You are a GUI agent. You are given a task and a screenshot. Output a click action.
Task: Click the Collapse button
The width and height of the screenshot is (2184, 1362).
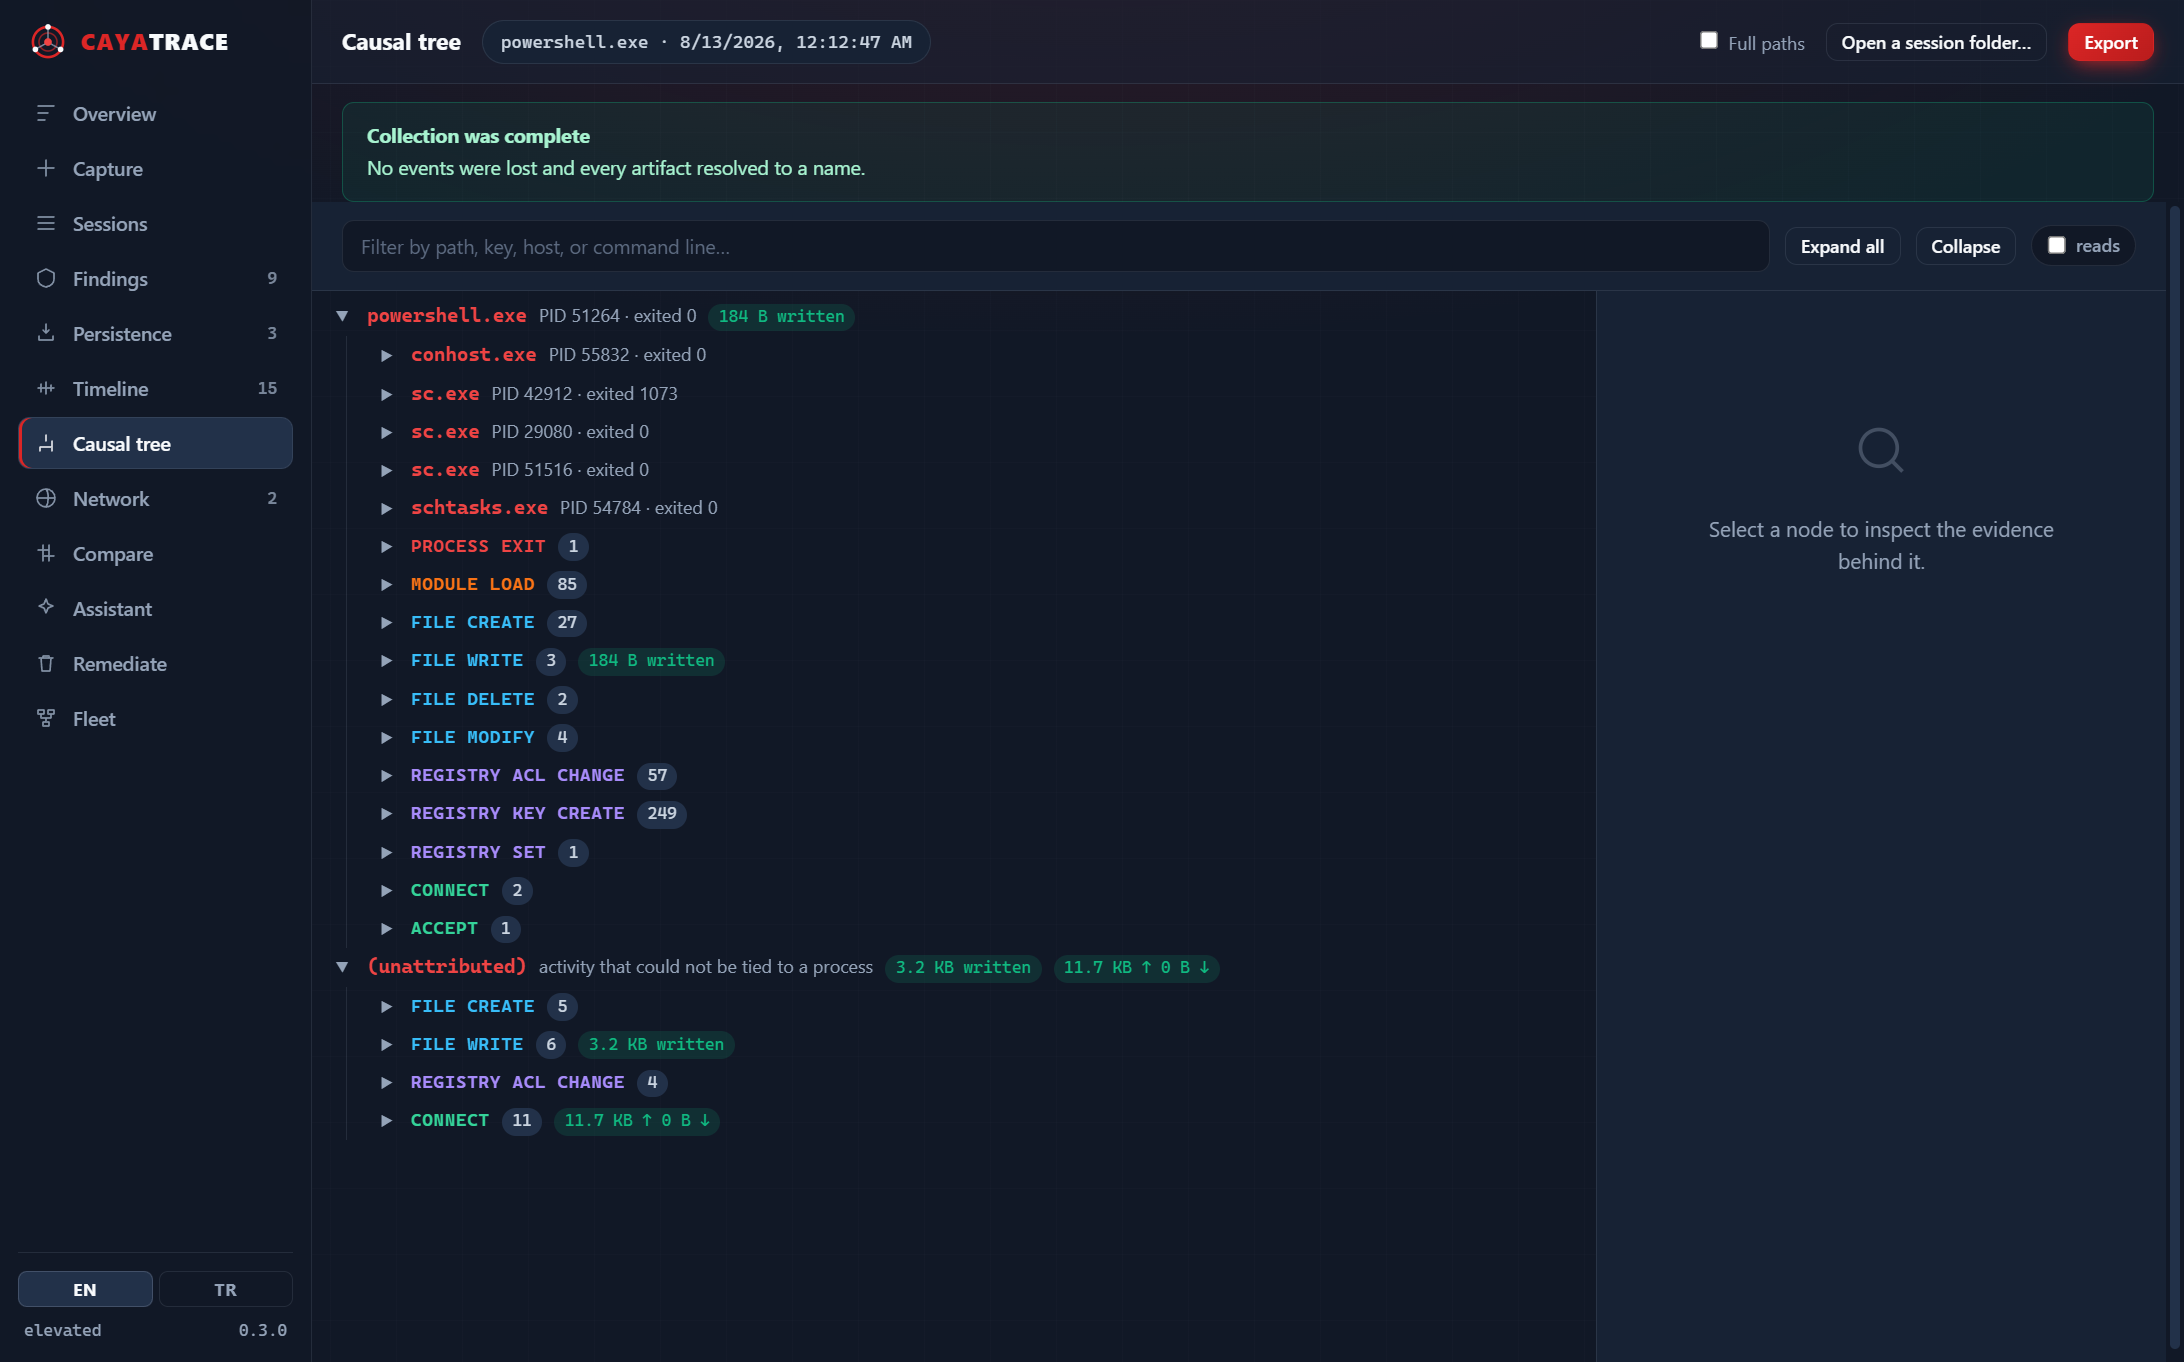click(x=1965, y=246)
